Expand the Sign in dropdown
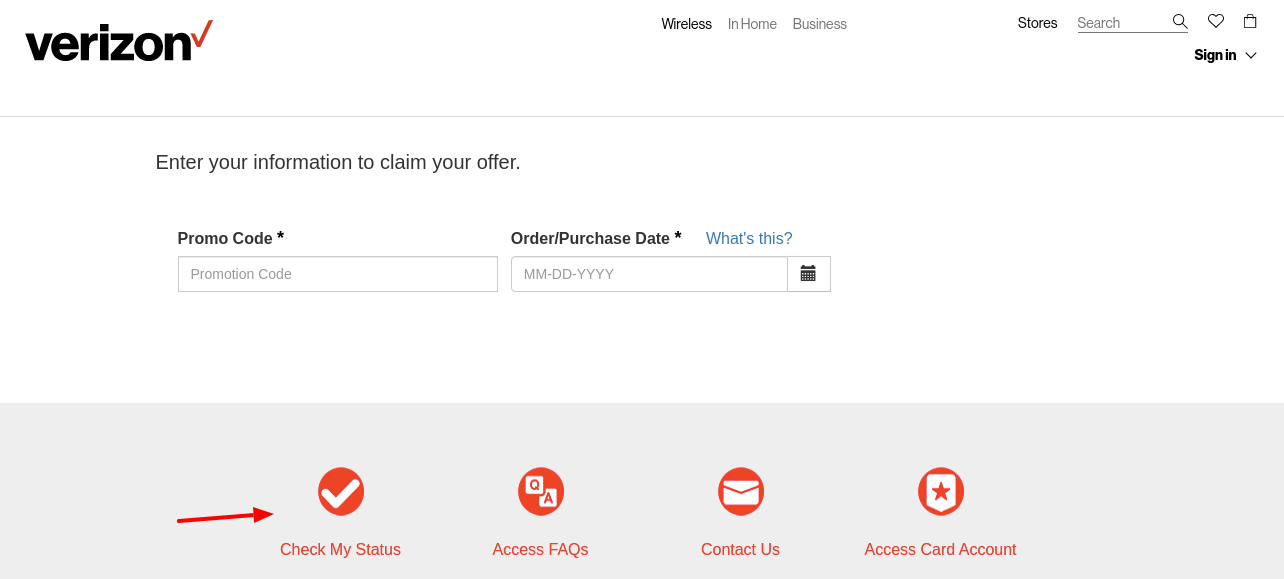1284x579 pixels. (x=1215, y=55)
